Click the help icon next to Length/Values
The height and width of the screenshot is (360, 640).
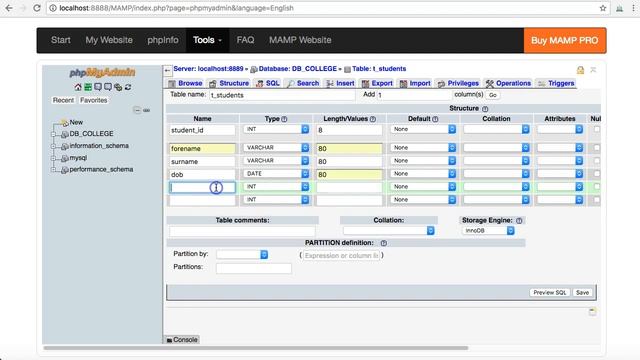pyautogui.click(x=373, y=119)
